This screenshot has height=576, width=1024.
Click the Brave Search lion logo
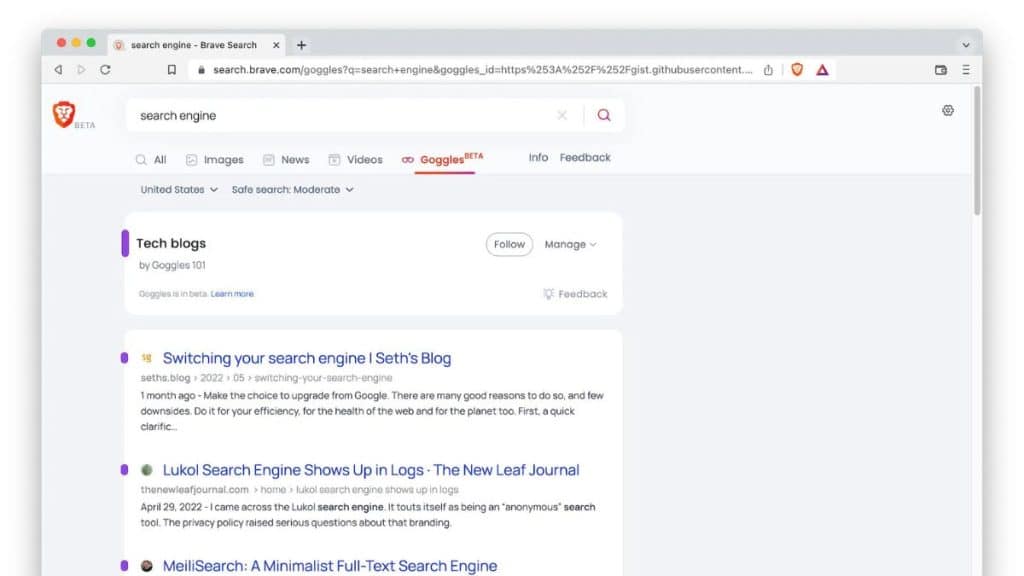pyautogui.click(x=64, y=114)
